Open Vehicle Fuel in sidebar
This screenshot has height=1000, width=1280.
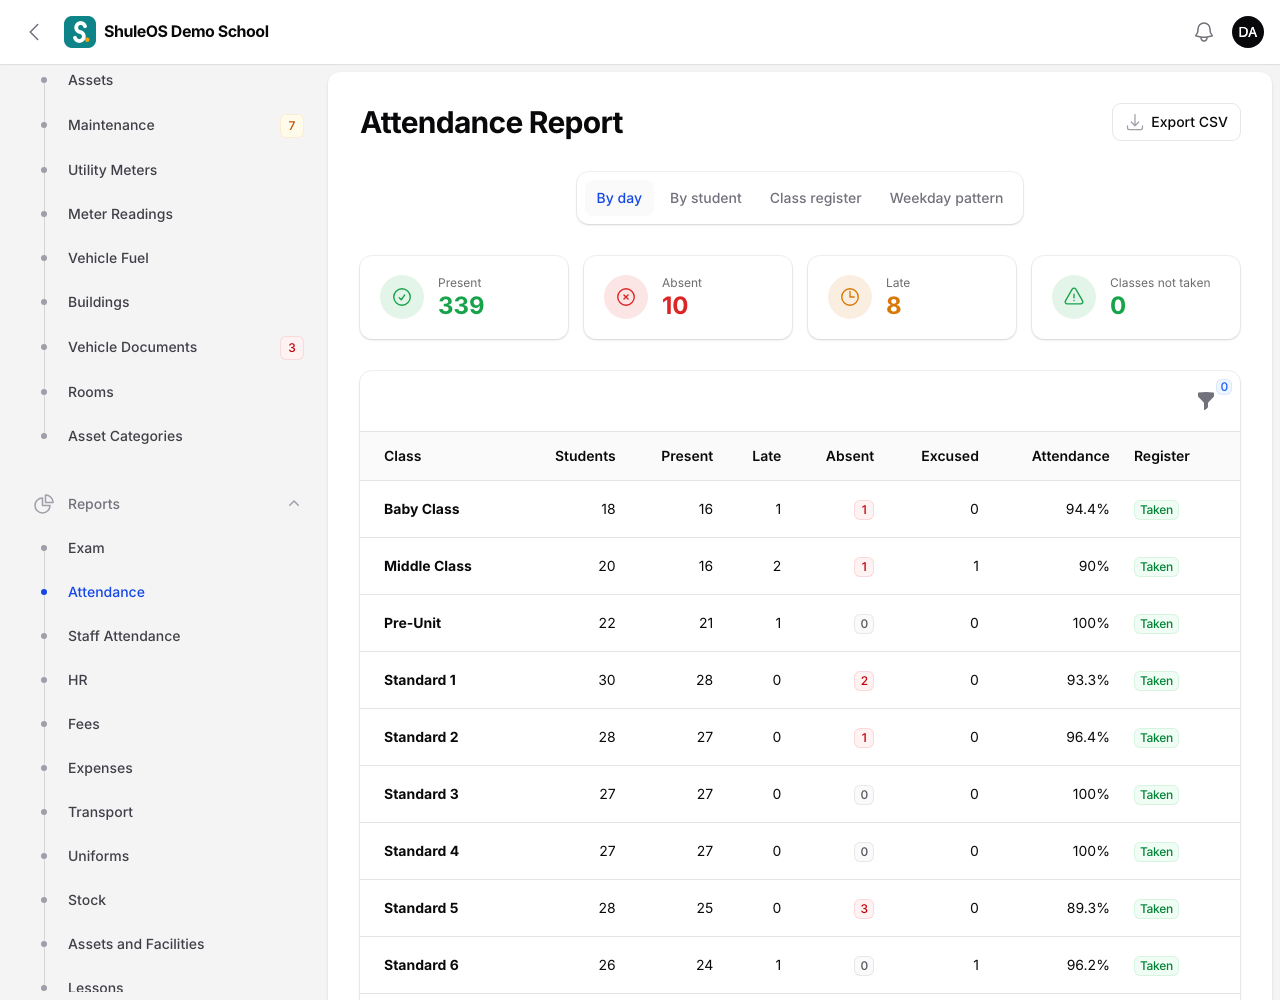coord(108,258)
